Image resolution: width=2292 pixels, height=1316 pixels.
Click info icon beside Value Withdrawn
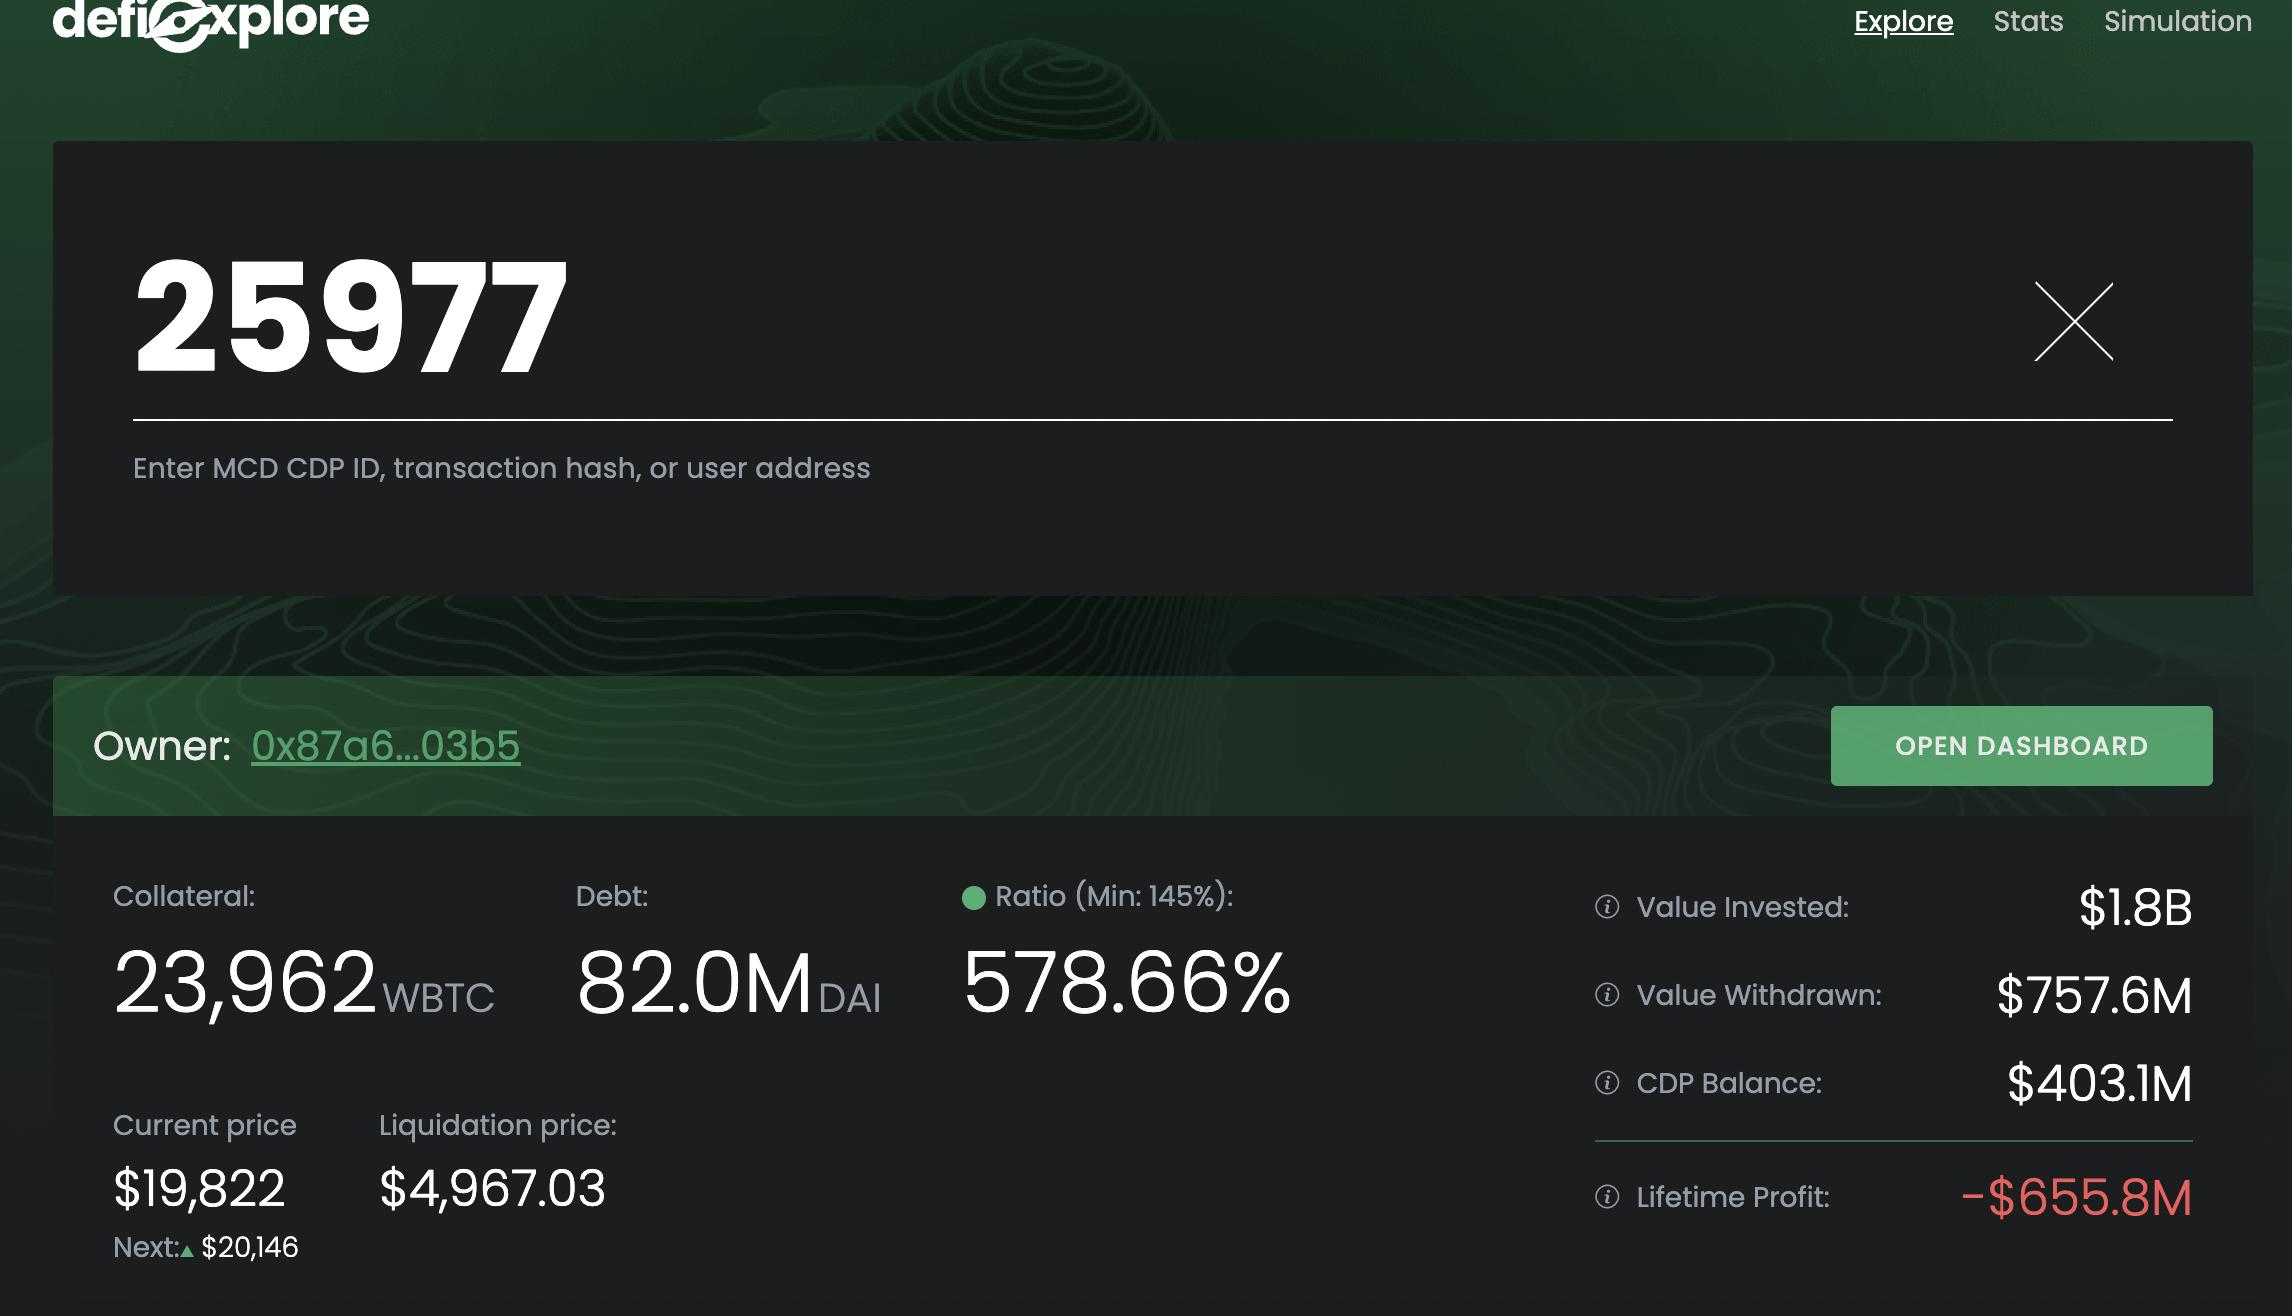click(x=1607, y=995)
